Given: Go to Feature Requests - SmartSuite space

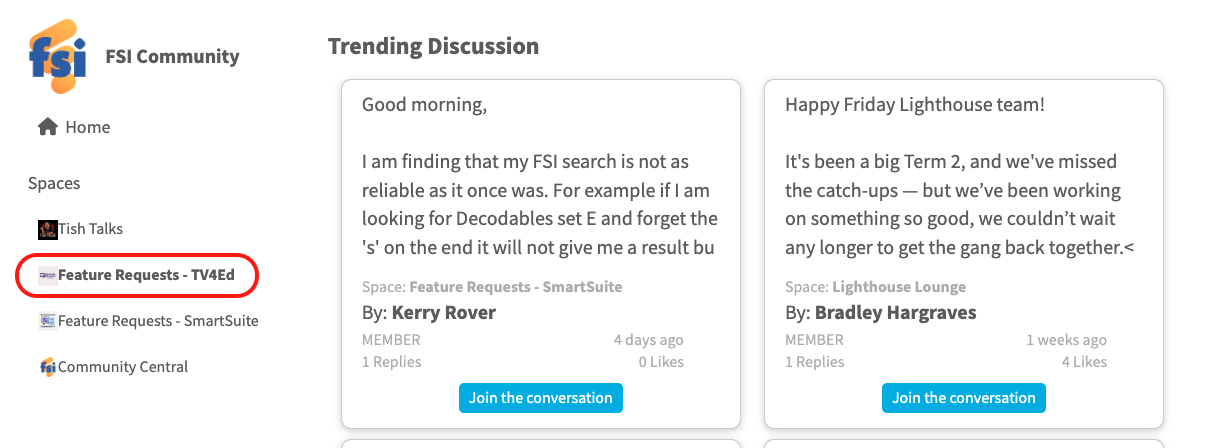Looking at the screenshot, I should point(158,321).
